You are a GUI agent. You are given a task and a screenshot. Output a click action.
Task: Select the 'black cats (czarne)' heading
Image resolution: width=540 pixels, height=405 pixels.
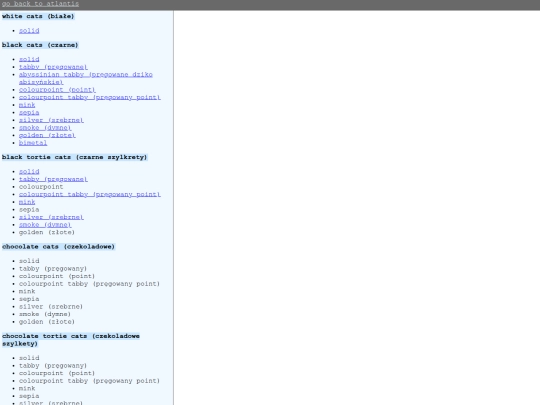40,45
